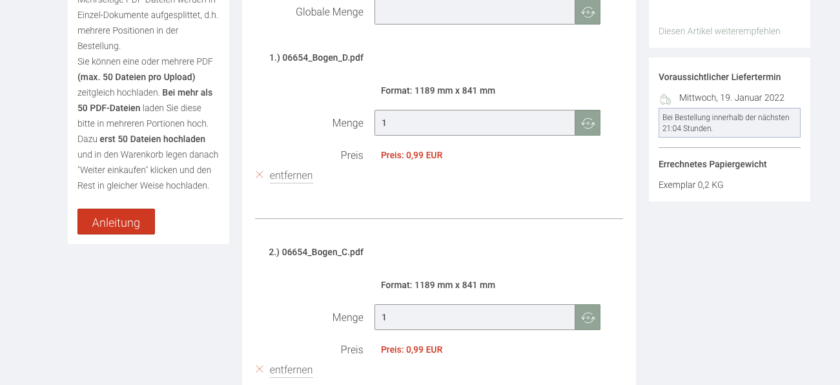840x385 pixels.
Task: Remove Bogen_D.pdf via entfernen link
Action: (291, 176)
